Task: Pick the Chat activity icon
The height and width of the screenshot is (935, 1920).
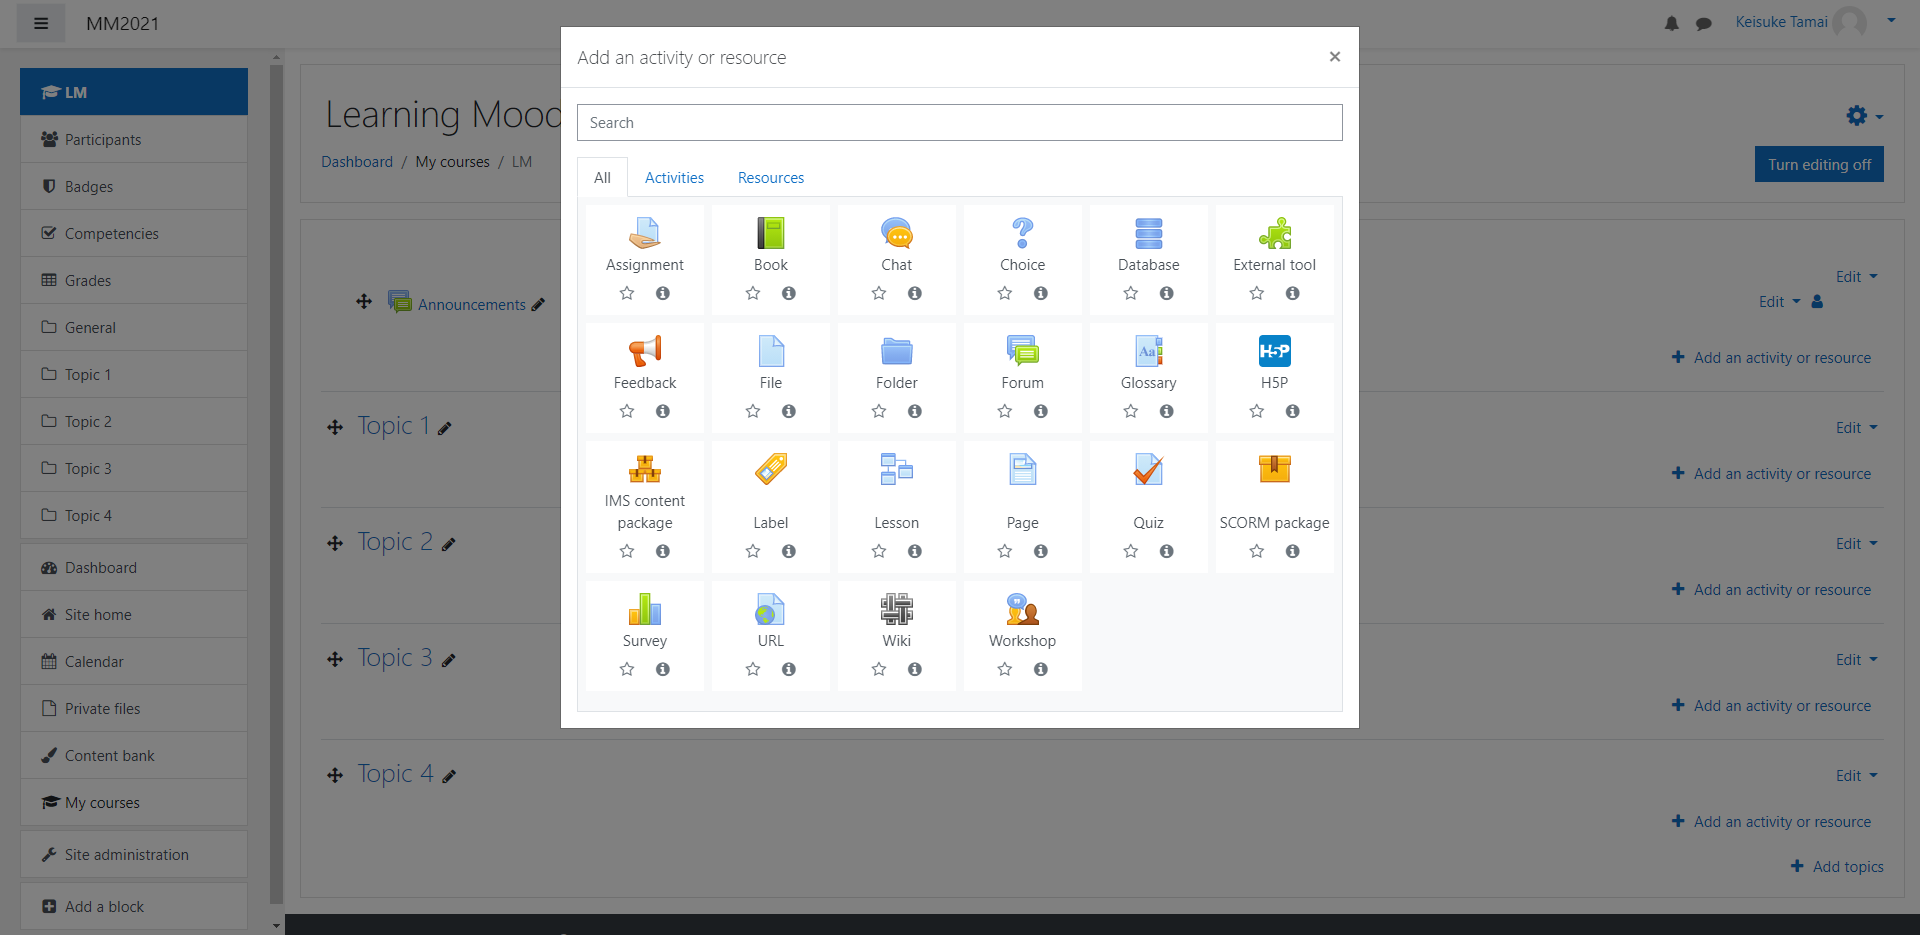Action: 897,233
